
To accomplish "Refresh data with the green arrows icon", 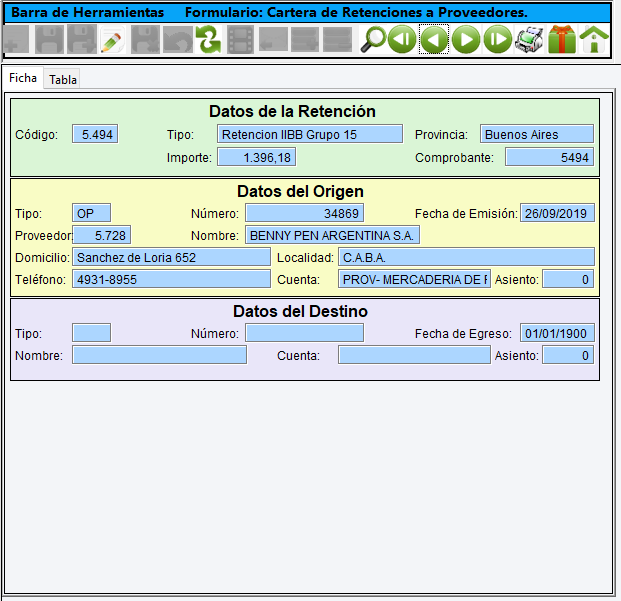I will tap(209, 39).
